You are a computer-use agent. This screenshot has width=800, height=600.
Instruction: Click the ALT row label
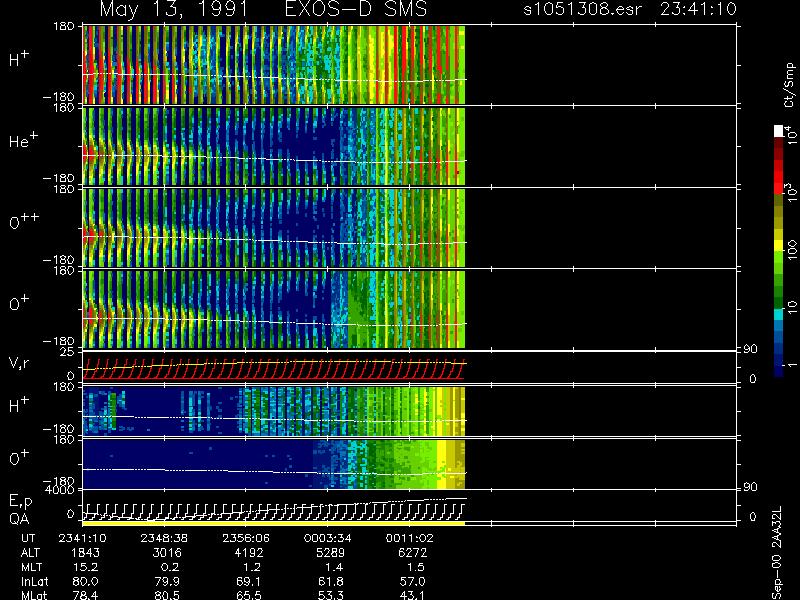pos(31,553)
